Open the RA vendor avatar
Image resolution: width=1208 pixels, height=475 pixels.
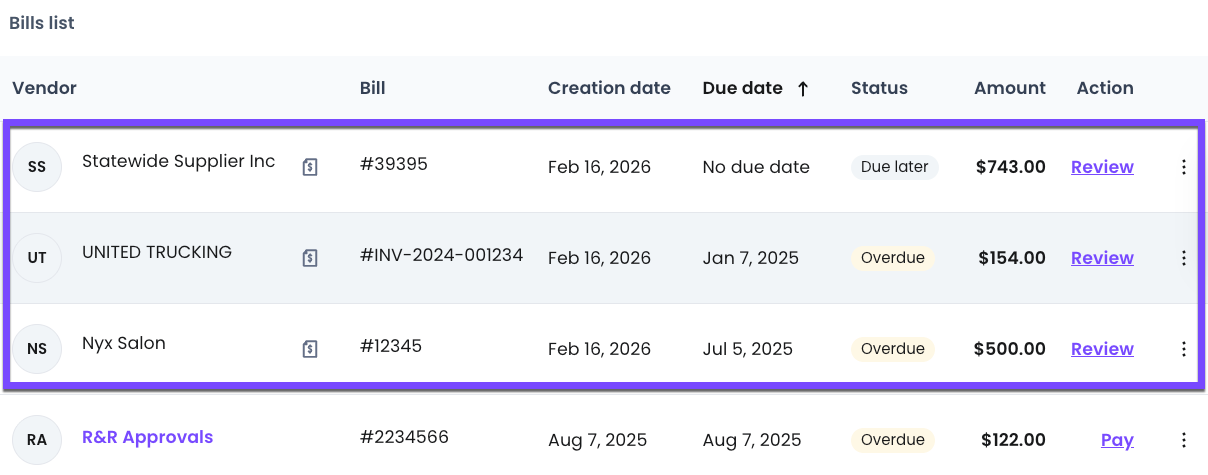[x=37, y=440]
